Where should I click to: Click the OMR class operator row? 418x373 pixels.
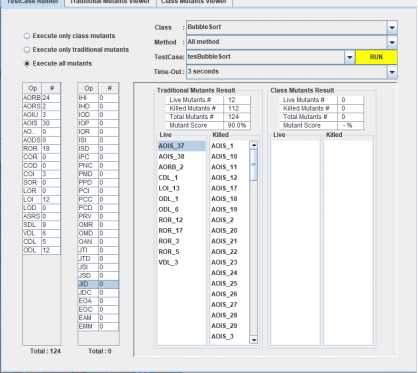tap(98, 225)
